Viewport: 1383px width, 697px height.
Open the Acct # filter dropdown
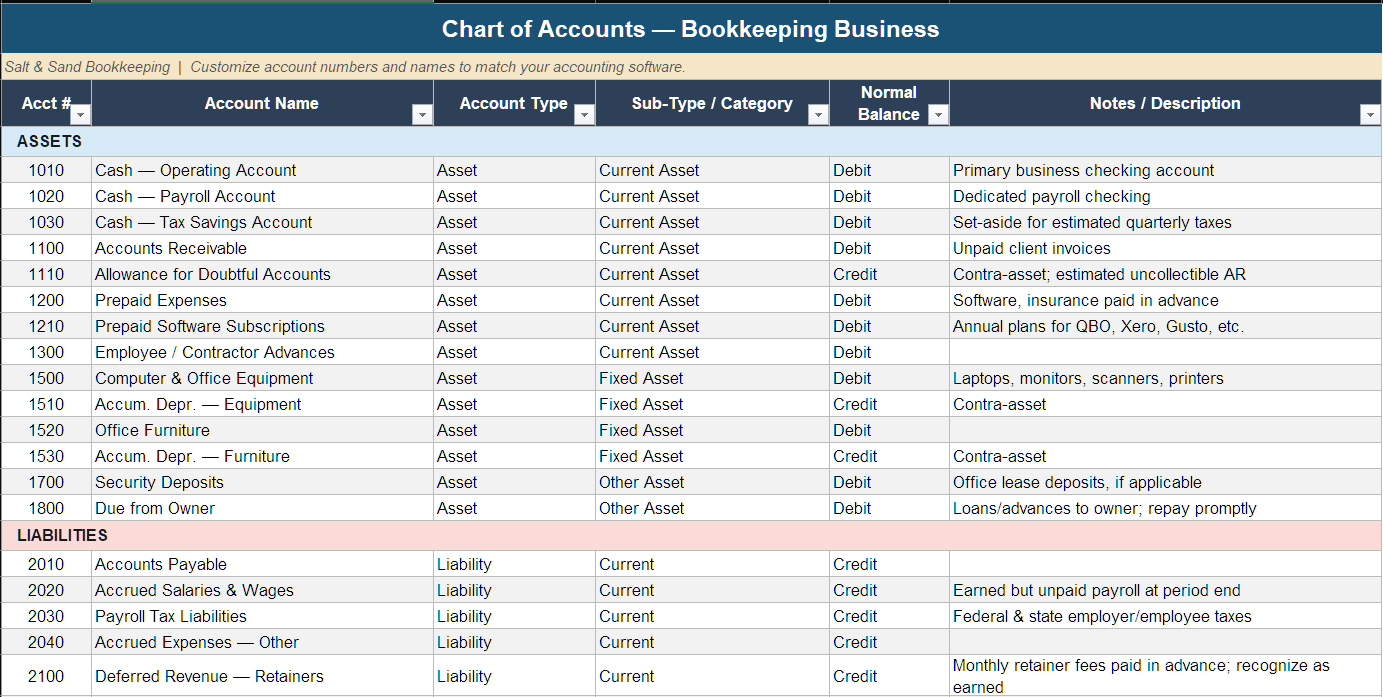click(x=80, y=116)
